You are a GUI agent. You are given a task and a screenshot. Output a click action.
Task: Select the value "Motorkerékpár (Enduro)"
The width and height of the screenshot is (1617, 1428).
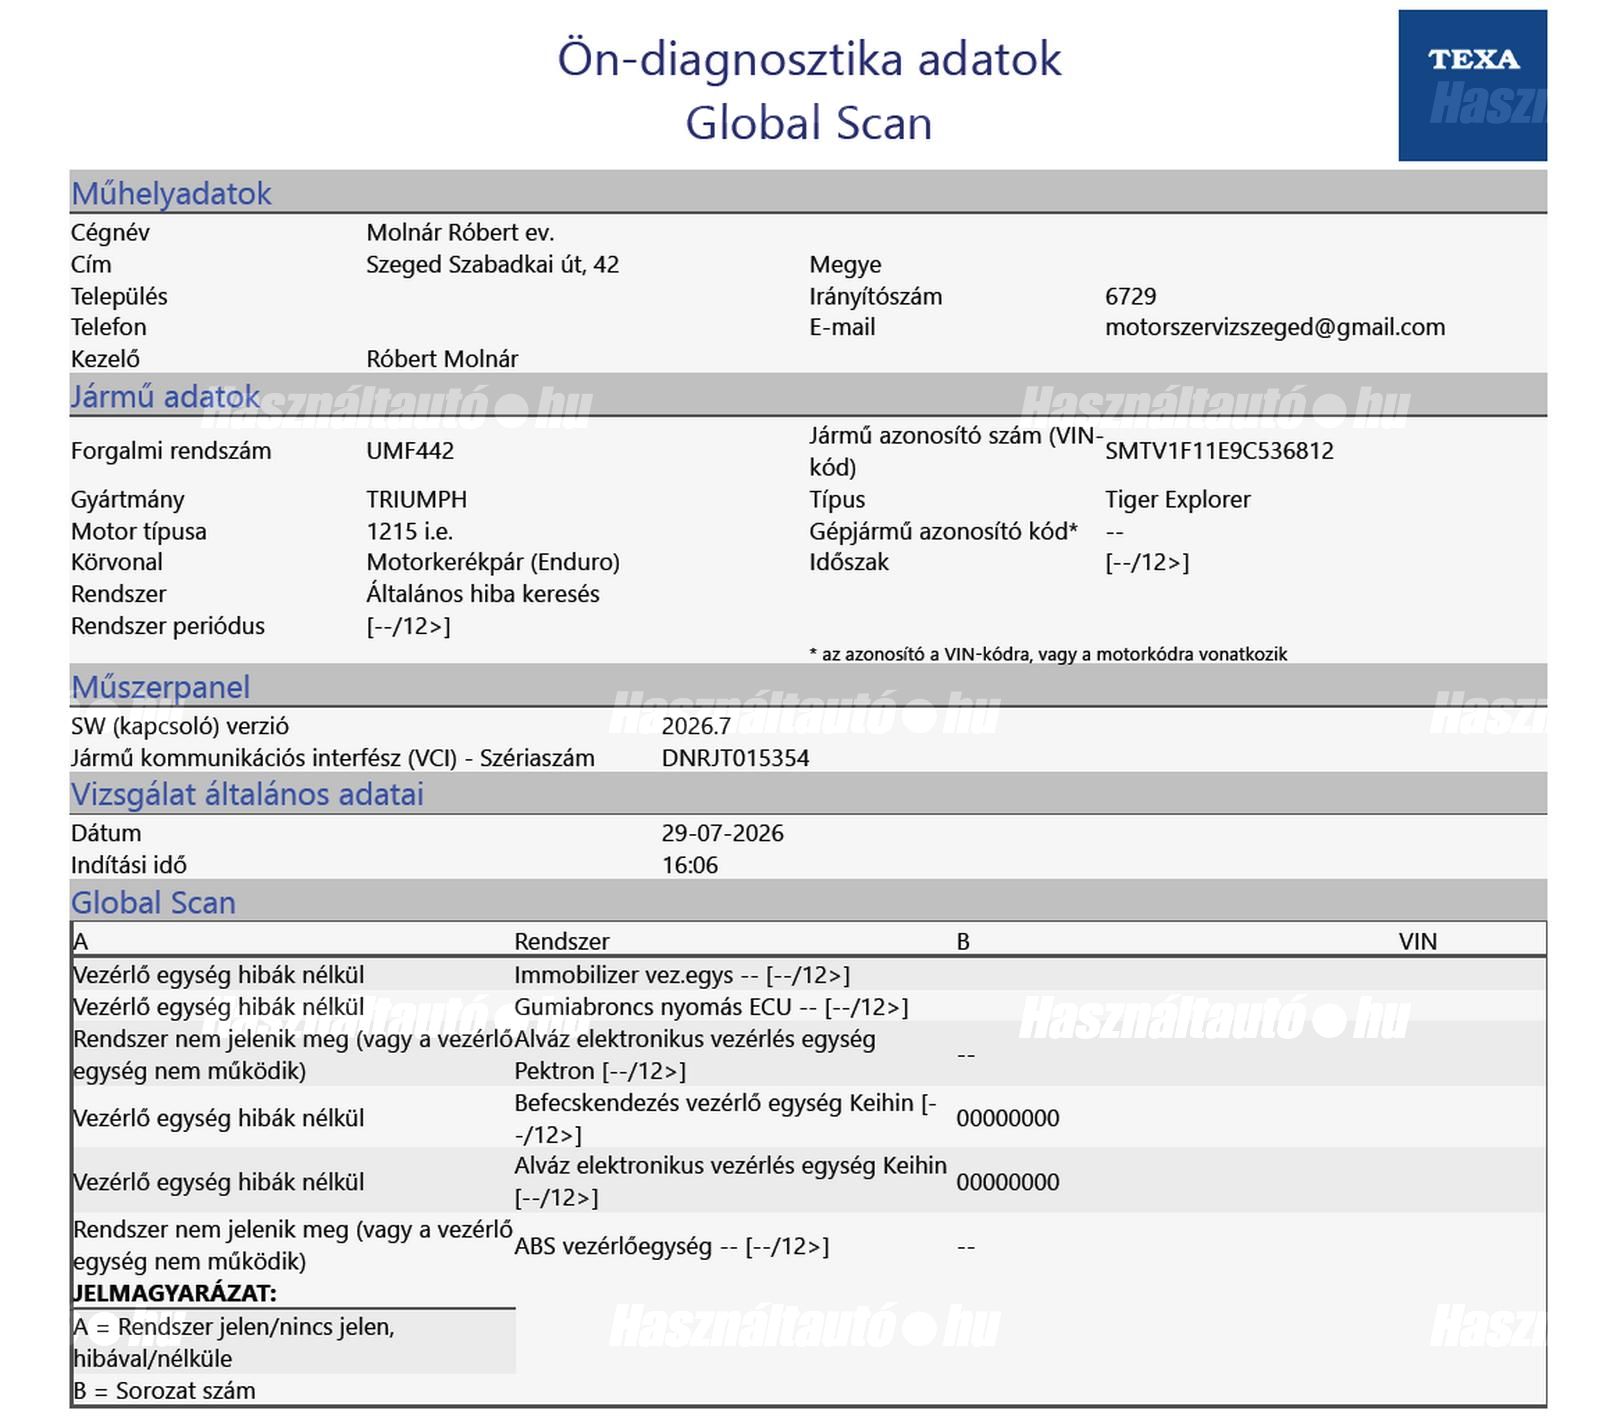coord(493,563)
